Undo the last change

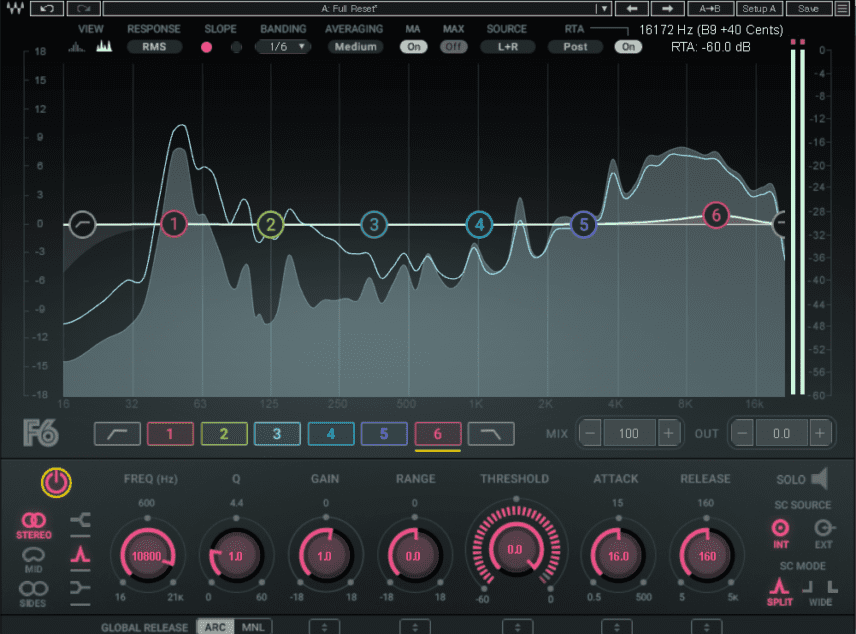point(46,8)
